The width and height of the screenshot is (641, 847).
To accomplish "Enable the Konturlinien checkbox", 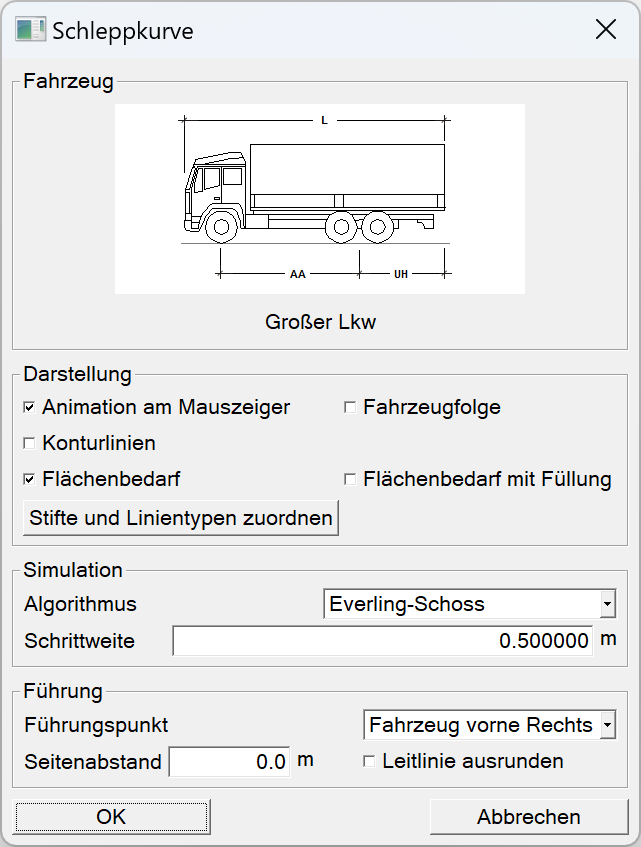I will coord(30,443).
